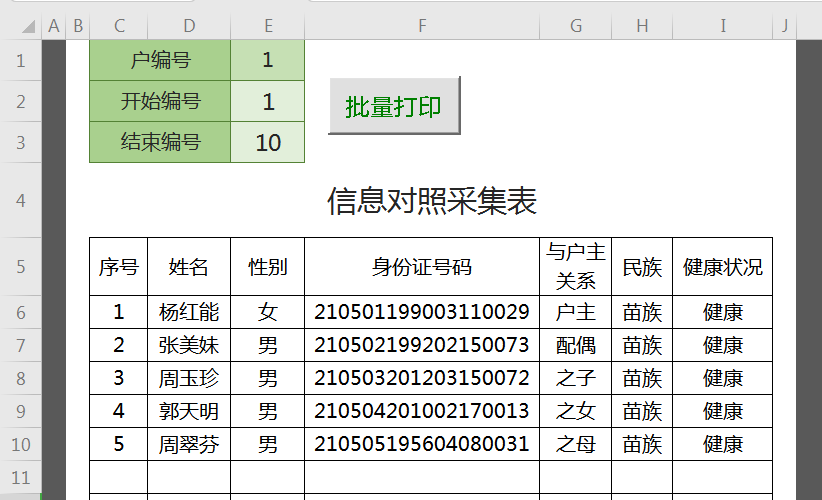
Task: Click the 户编号 label cell
Action: pyautogui.click(x=160, y=60)
